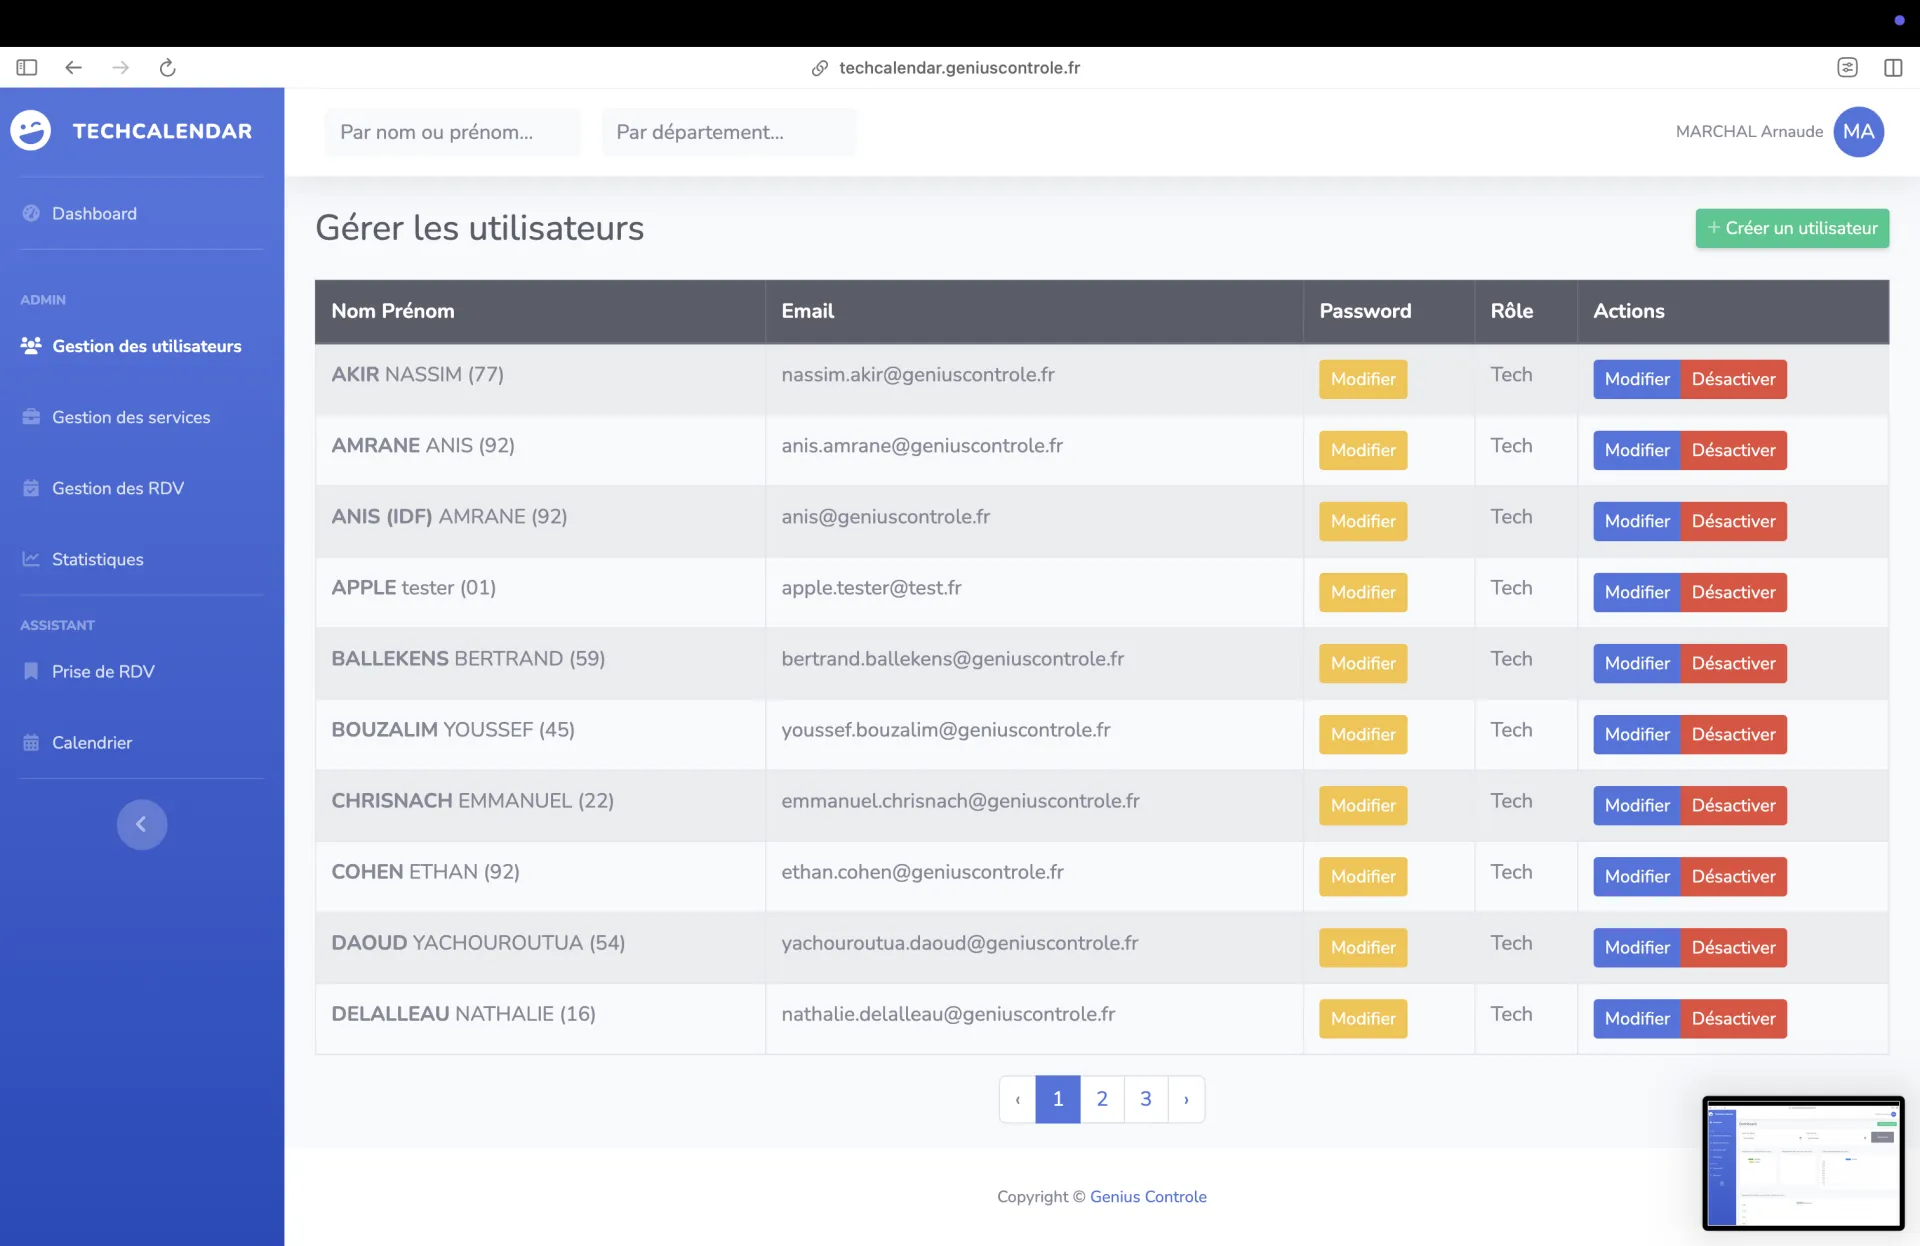Viewport: 1920px width, 1246px height.
Task: Deactivate user COHEN ETHAN
Action: (1733, 876)
